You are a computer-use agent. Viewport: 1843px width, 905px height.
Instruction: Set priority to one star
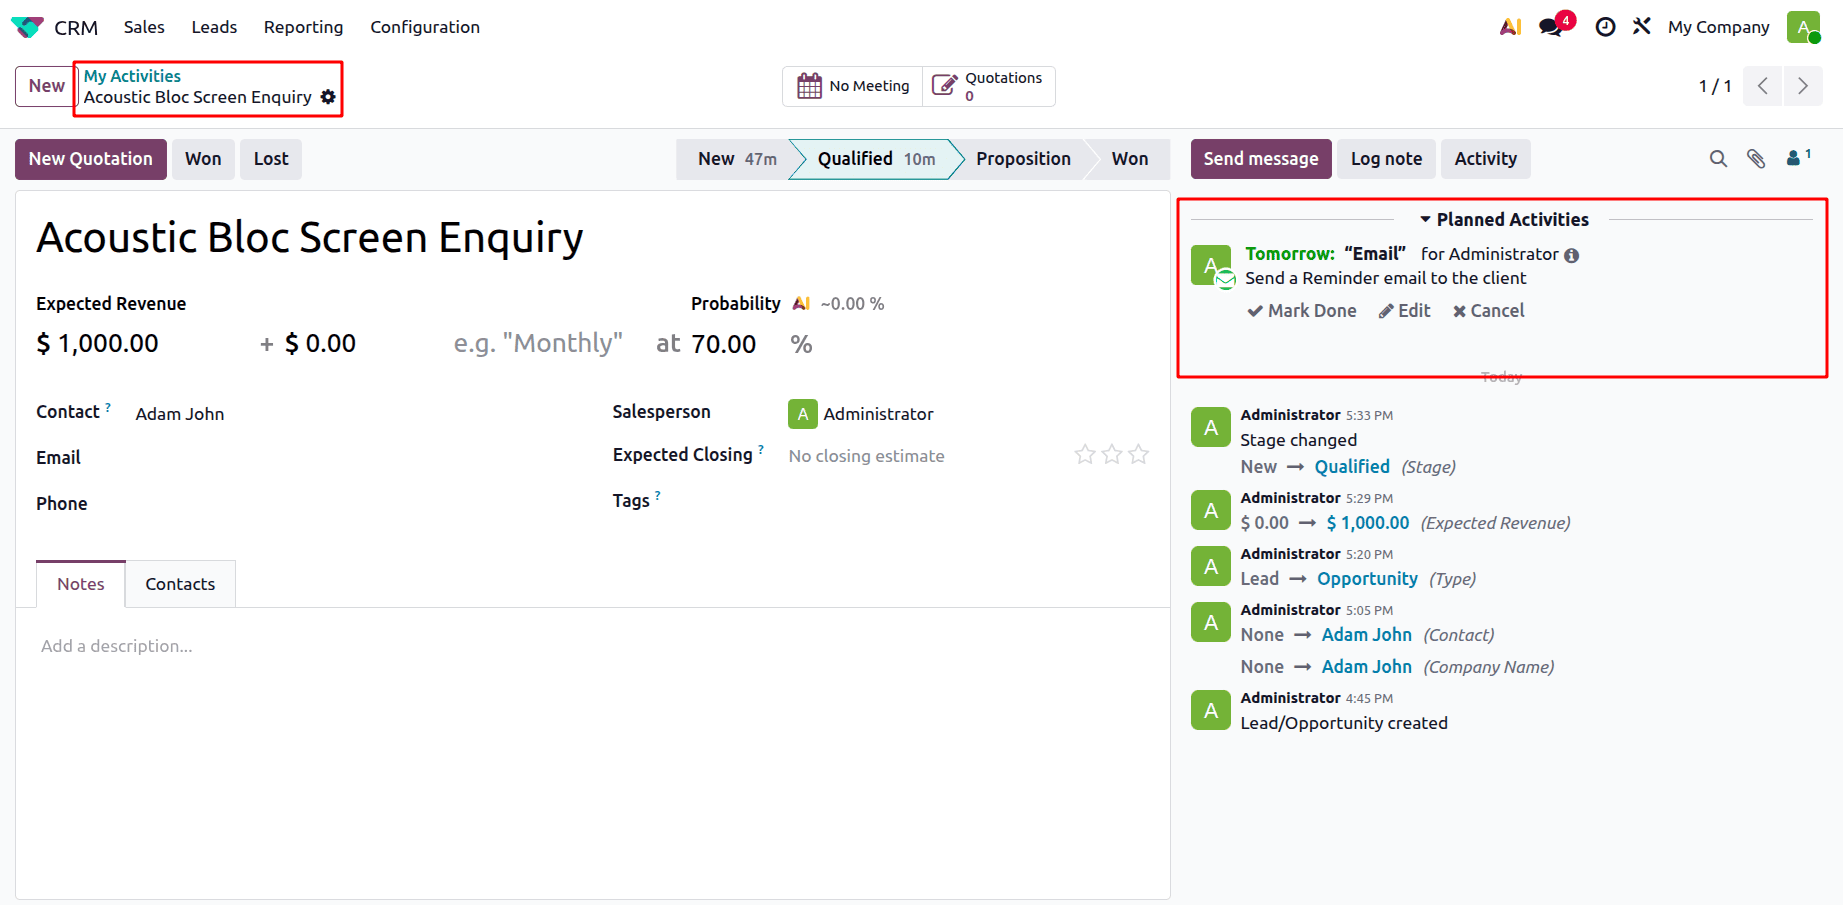[1085, 455]
